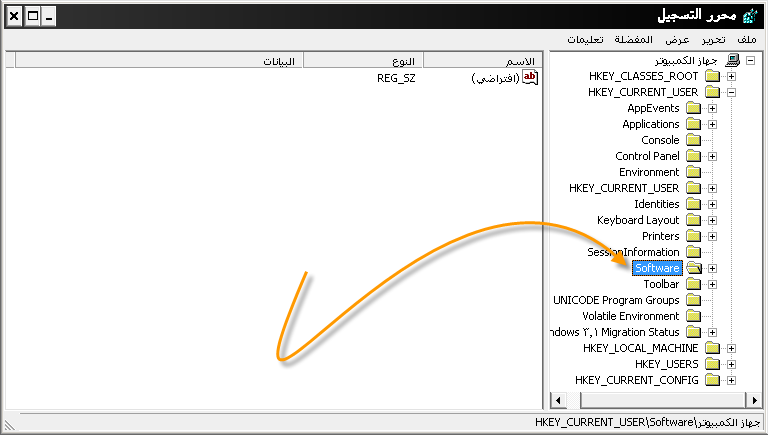The height and width of the screenshot is (435, 768).
Task: Click the status bar registry path
Action: (x=647, y=422)
